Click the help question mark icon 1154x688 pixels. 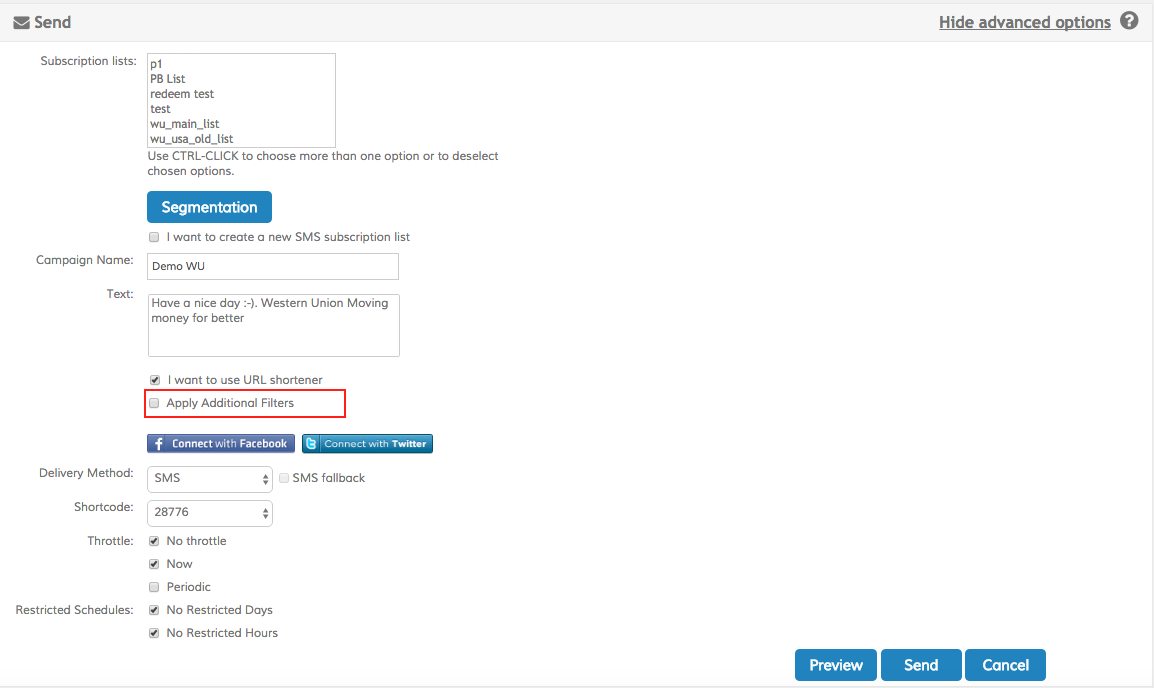tap(1129, 21)
